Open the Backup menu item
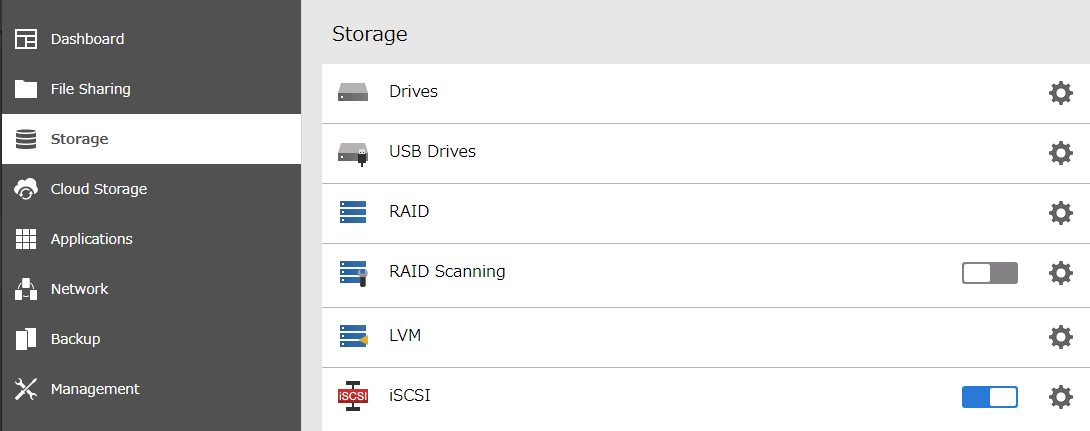Screen dimensions: 1090x431 tap(75, 339)
